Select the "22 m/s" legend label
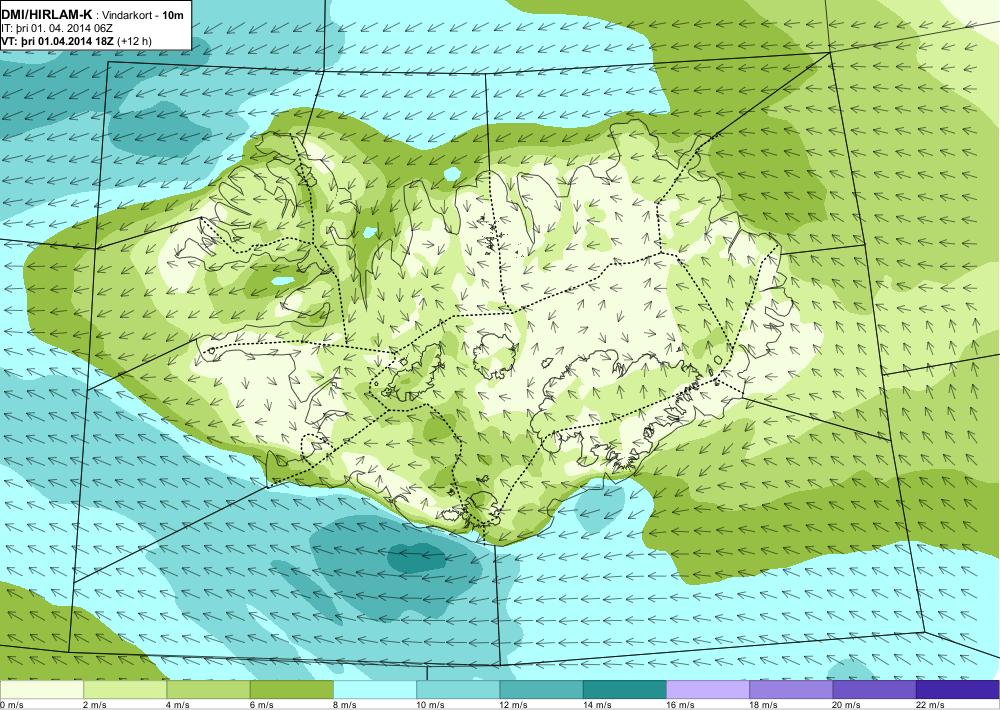This screenshot has height=710, width=1000. pos(930,705)
